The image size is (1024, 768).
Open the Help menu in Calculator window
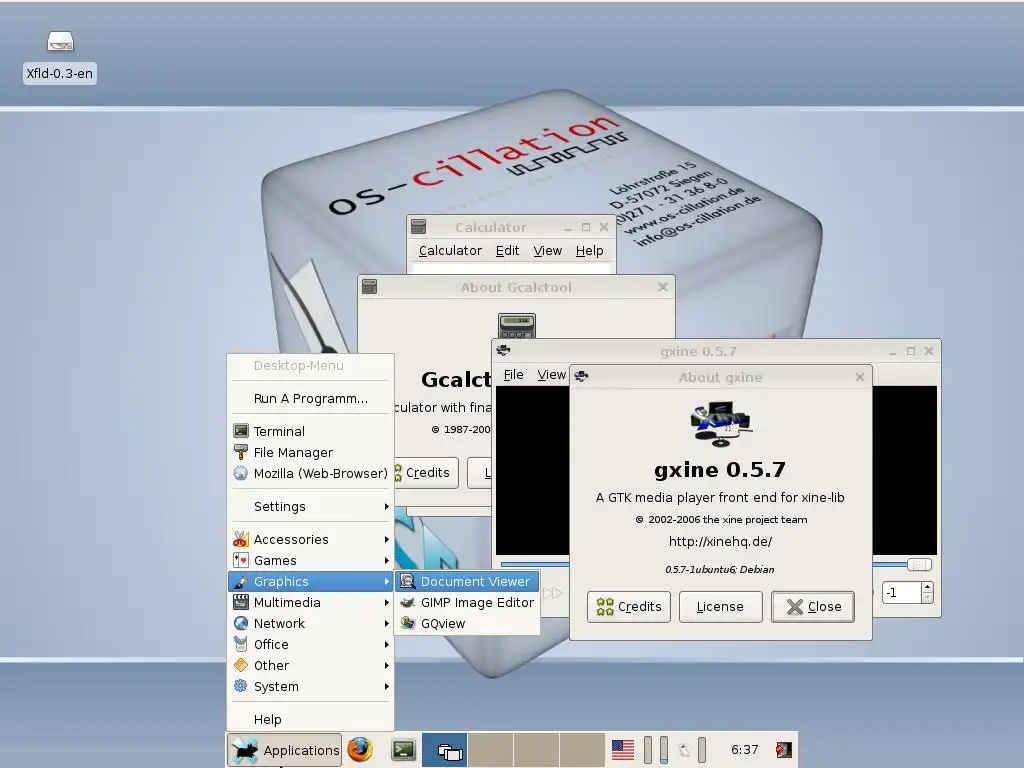[590, 251]
